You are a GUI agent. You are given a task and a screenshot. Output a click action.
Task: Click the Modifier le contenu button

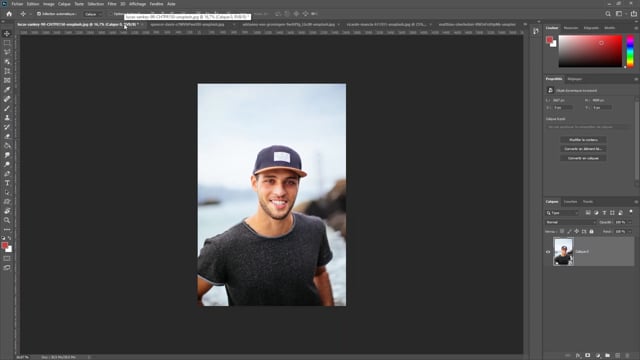(x=583, y=140)
